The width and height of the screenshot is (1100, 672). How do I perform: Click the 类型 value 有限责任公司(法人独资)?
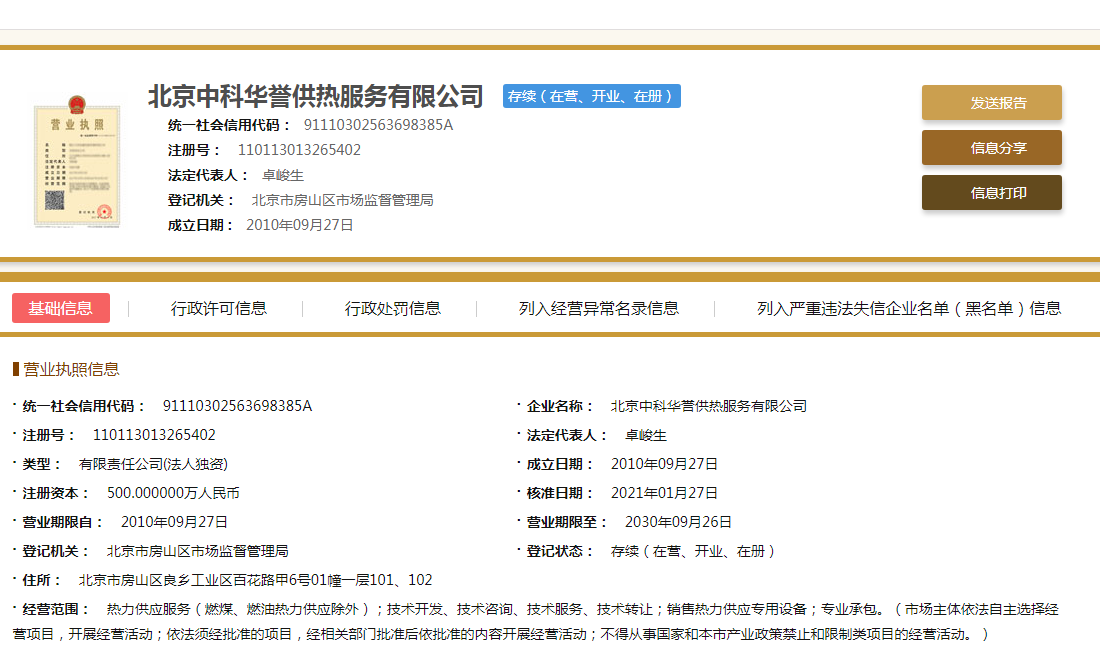pos(153,464)
